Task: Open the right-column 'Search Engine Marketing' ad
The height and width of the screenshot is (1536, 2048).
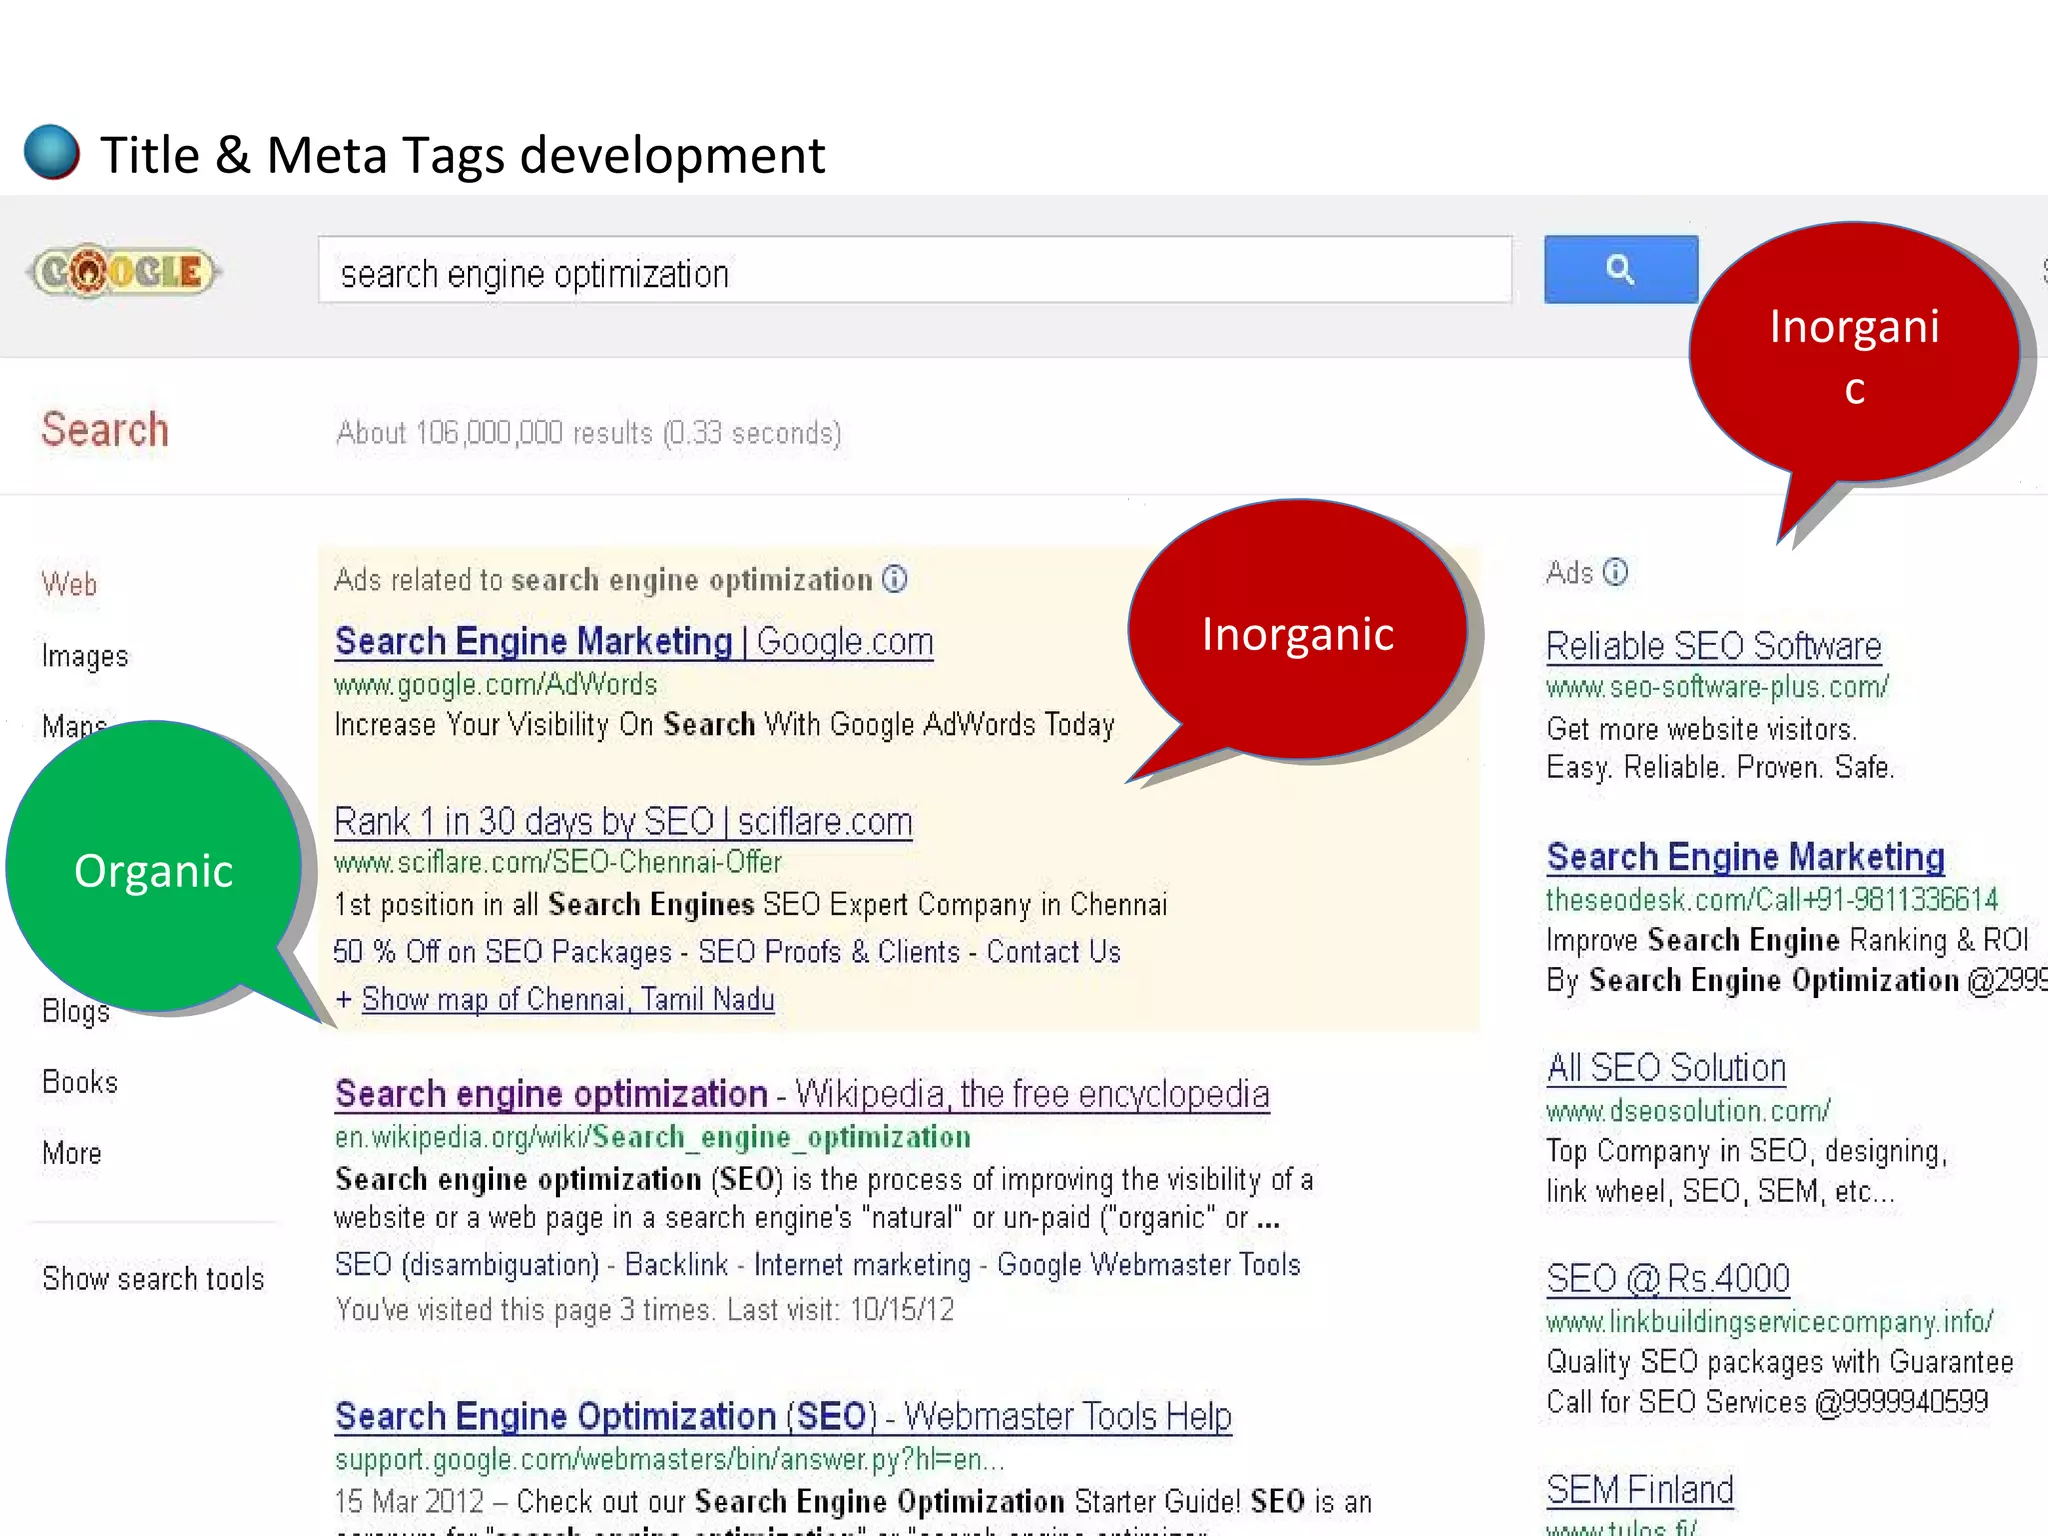Action: click(1745, 857)
